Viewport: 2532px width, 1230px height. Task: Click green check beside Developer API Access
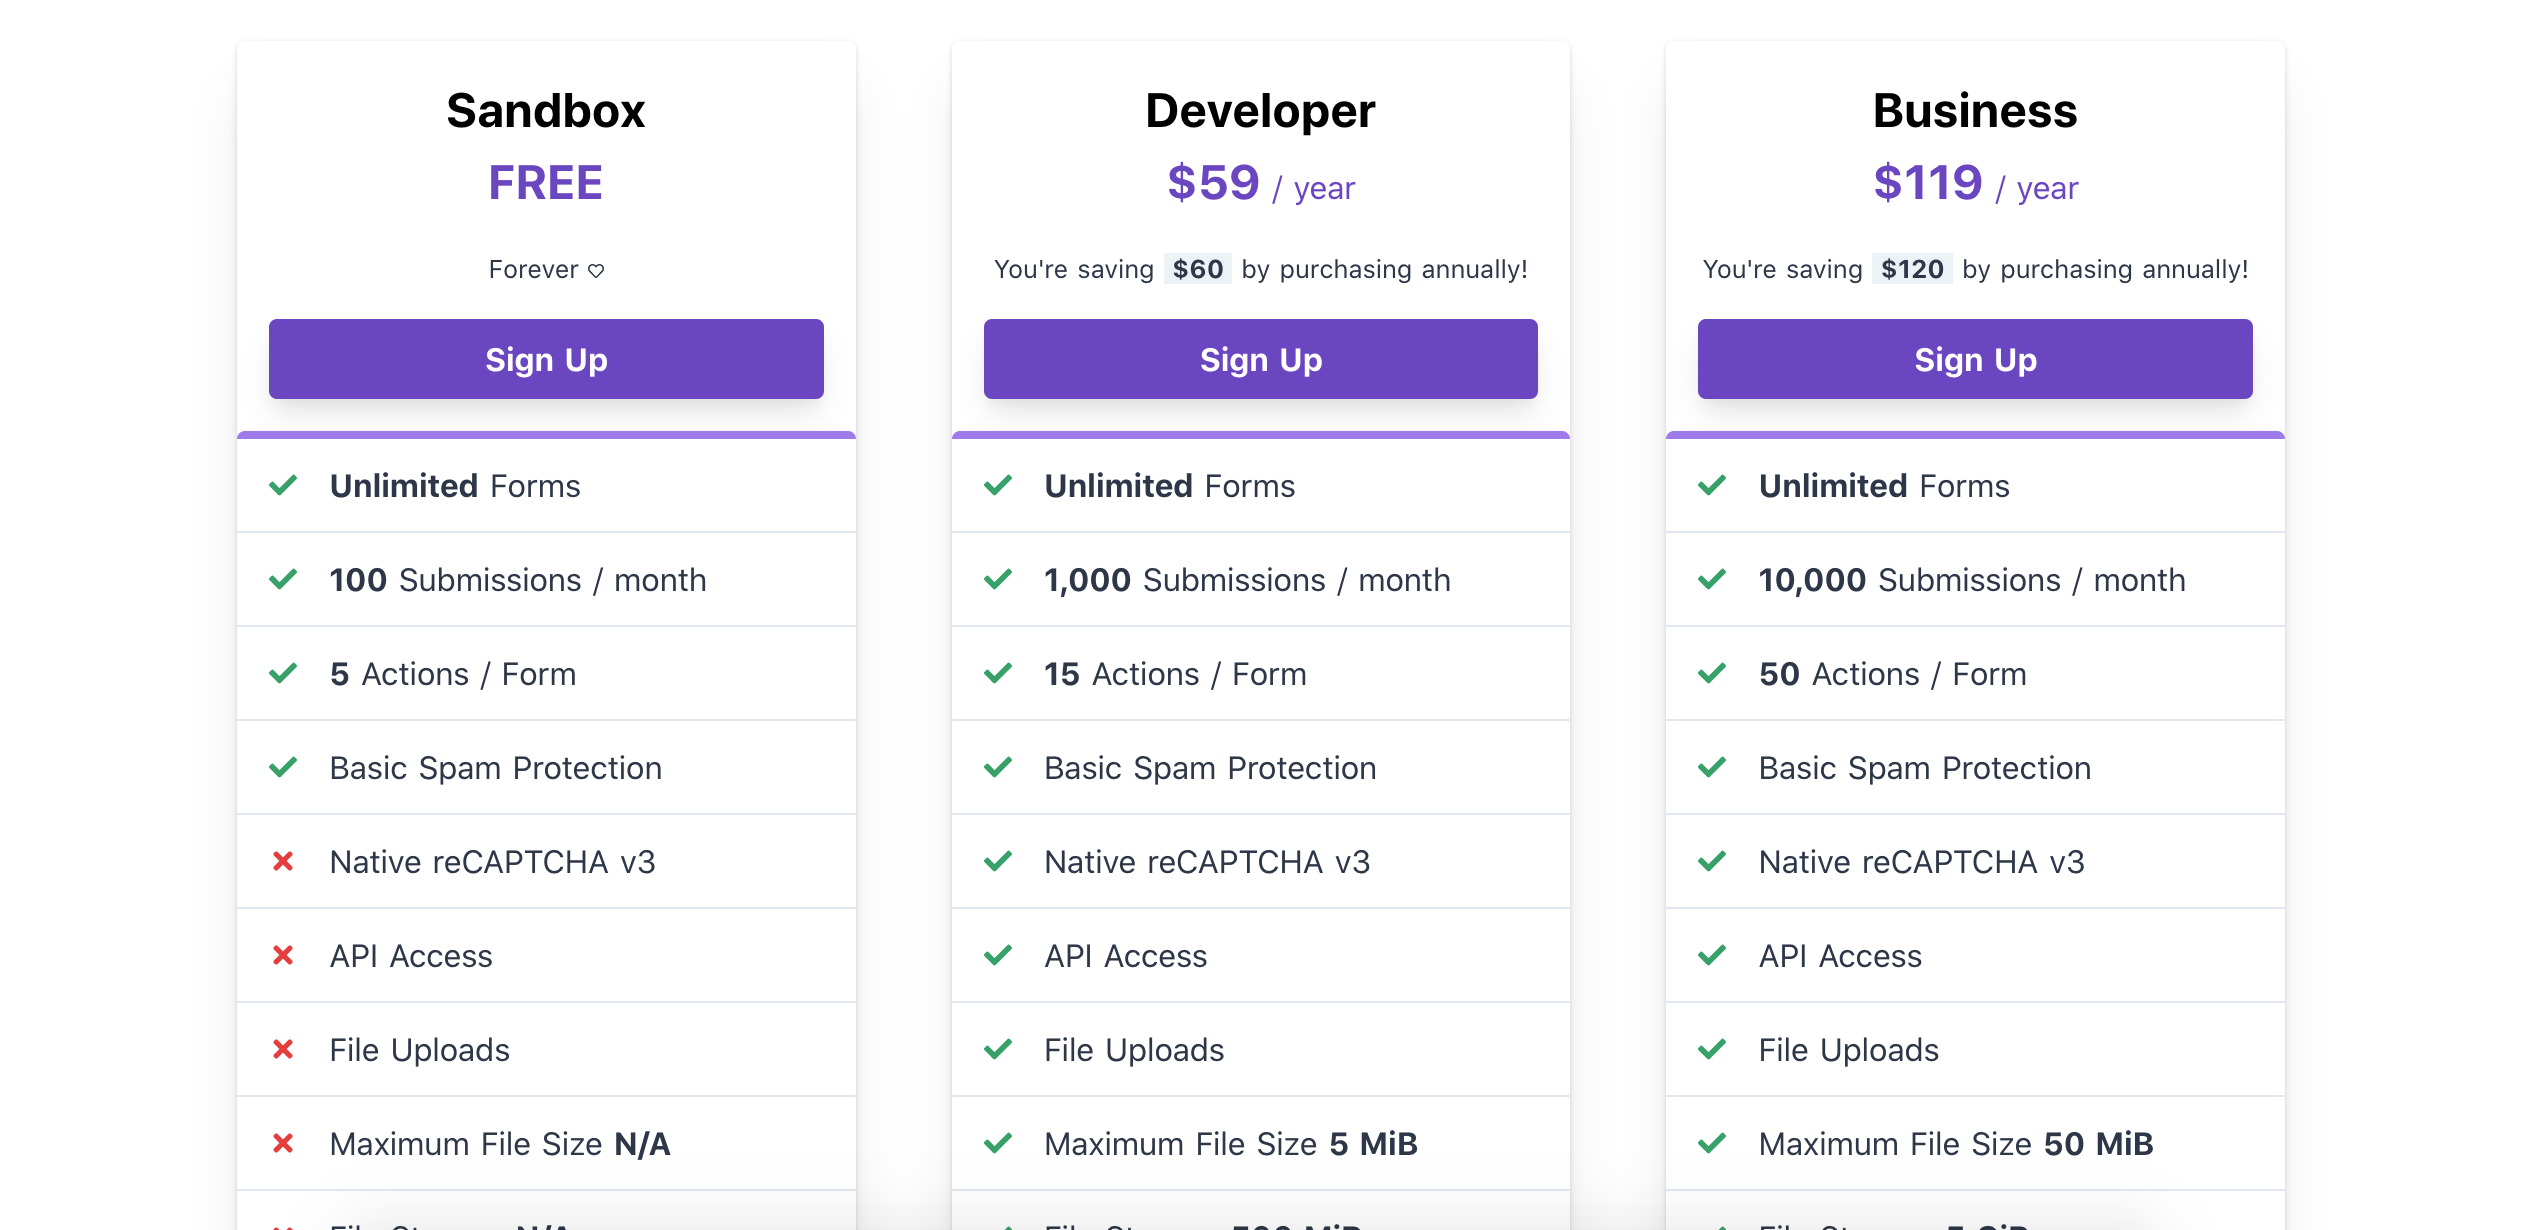click(x=998, y=955)
